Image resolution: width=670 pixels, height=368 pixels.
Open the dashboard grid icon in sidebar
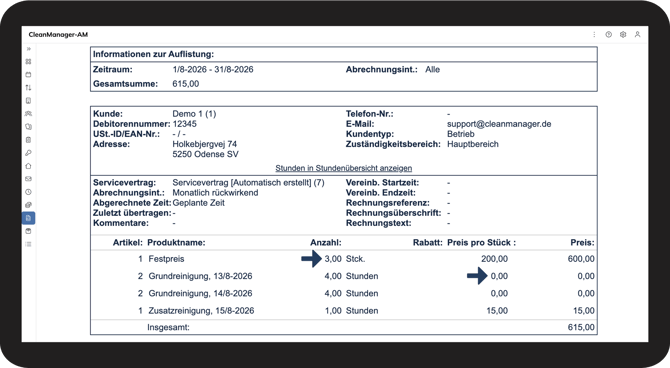pos(29,62)
